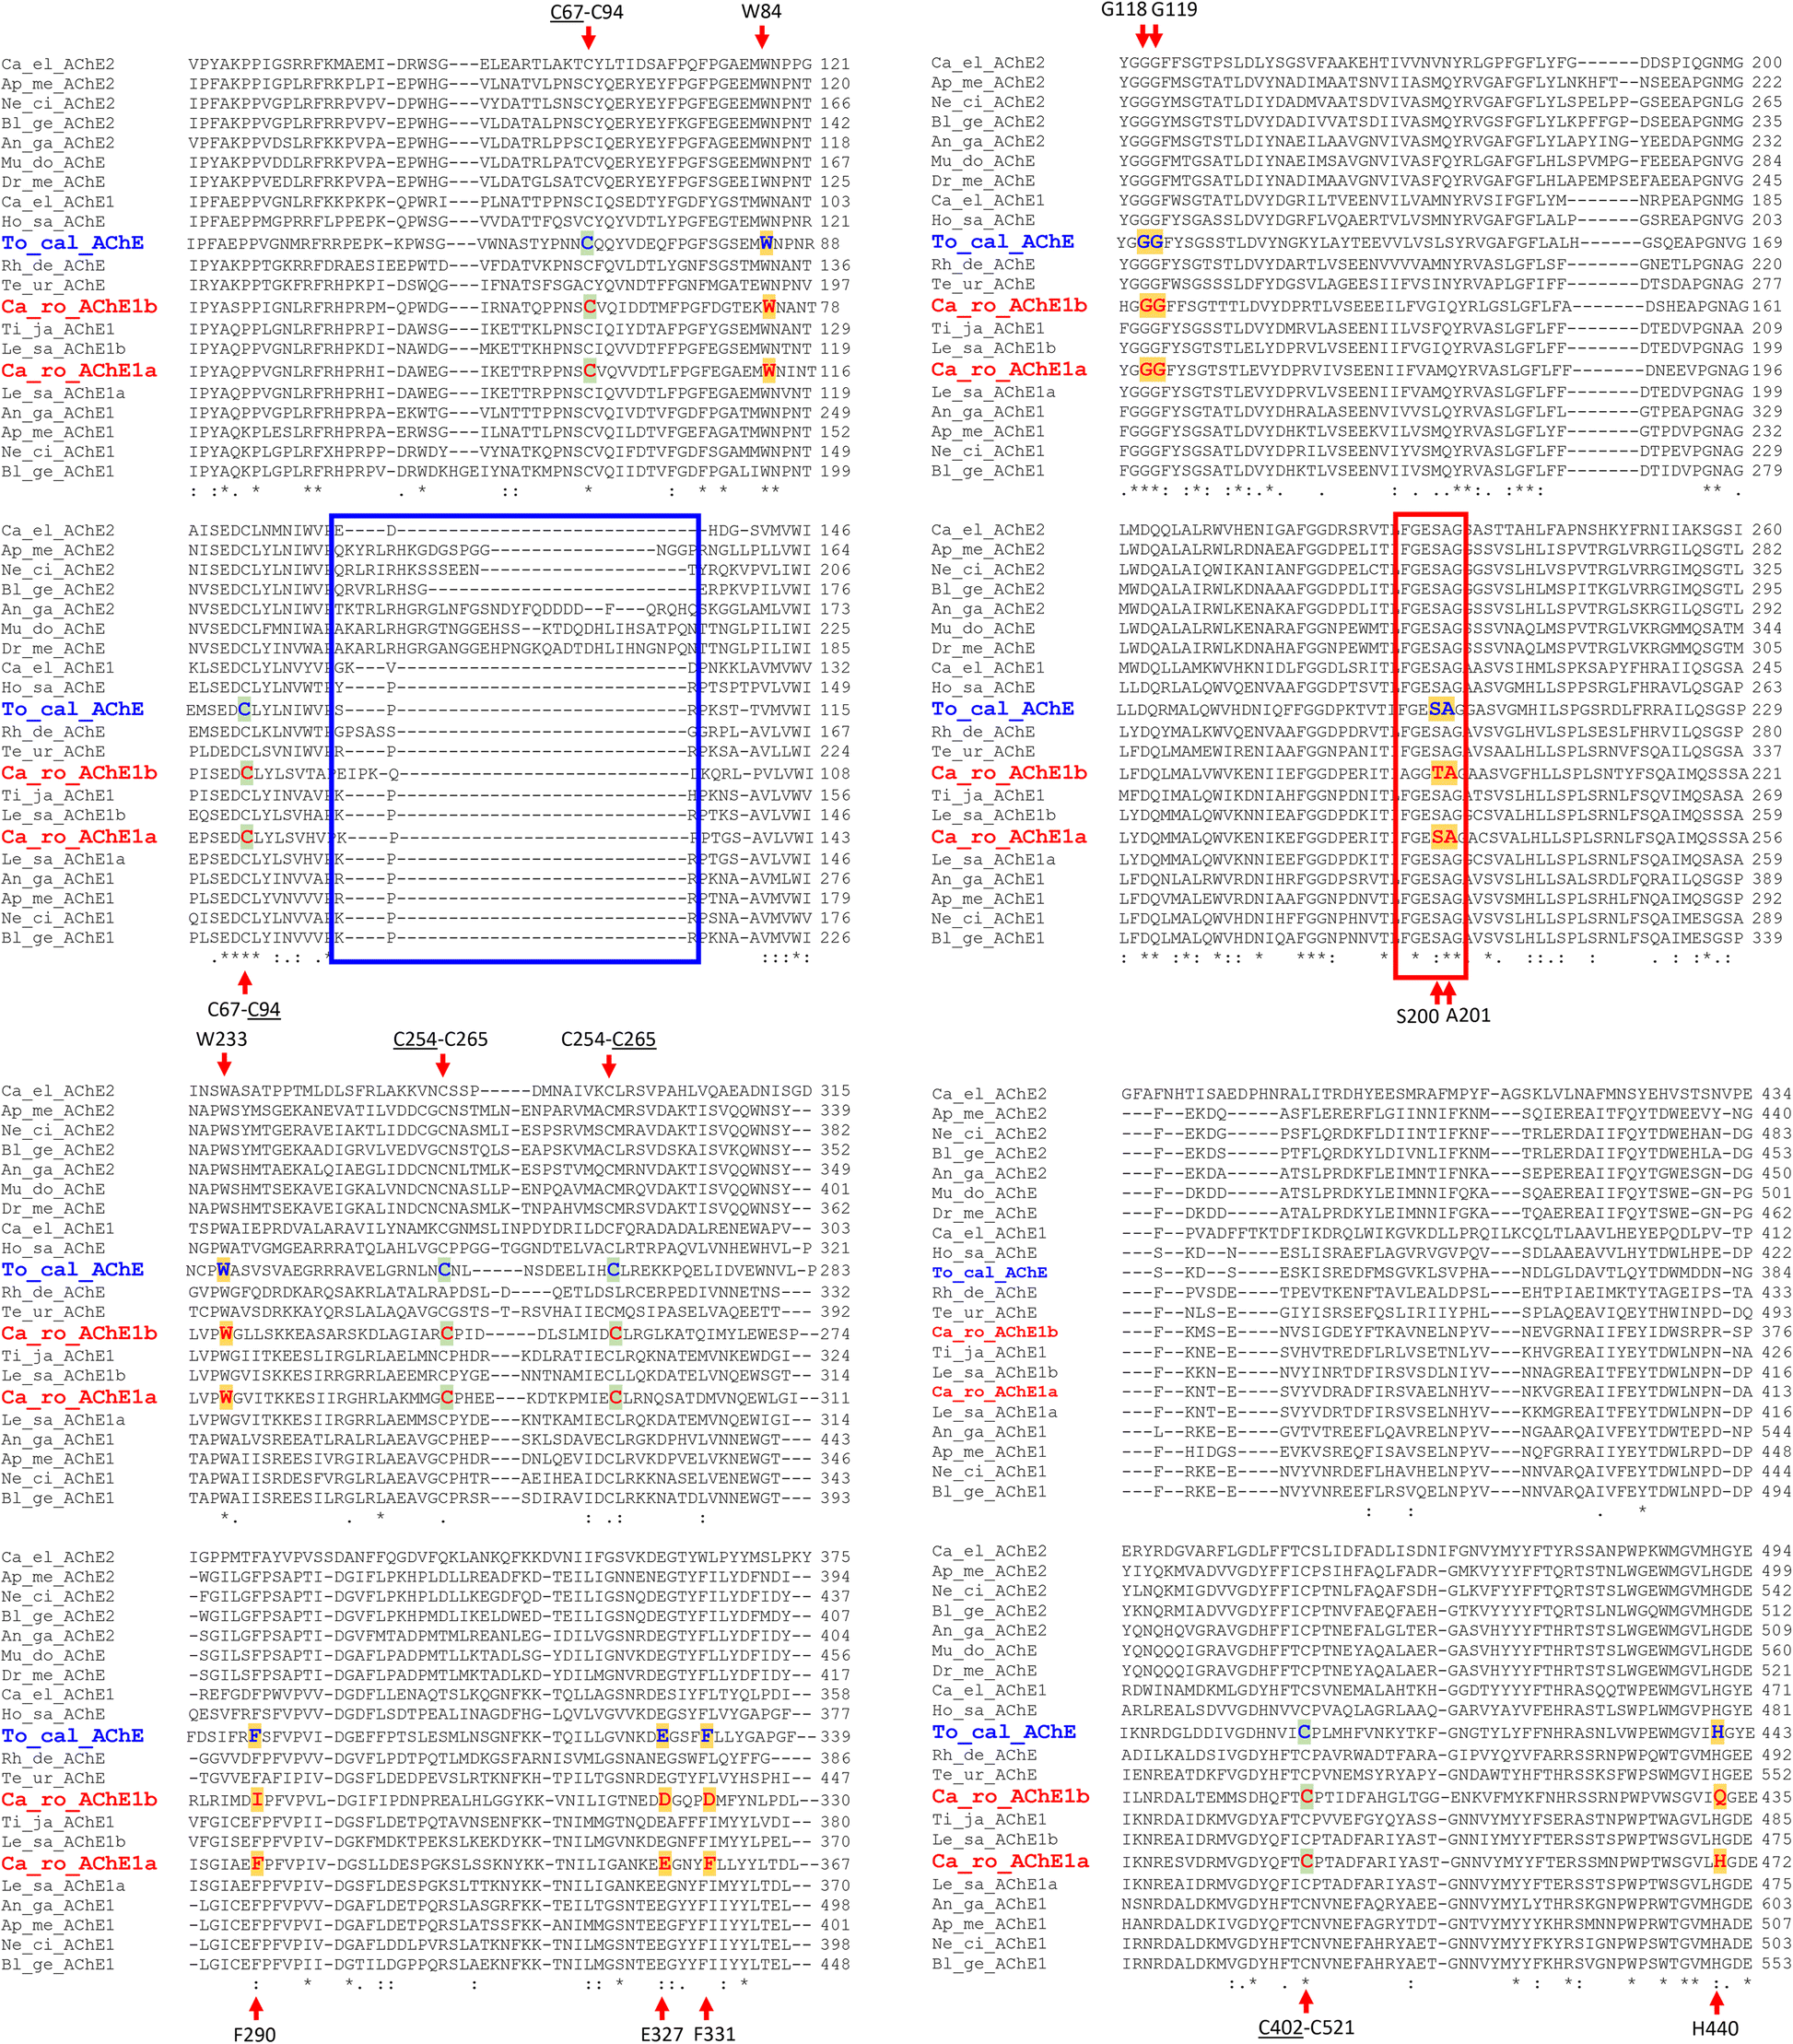Click the end number 389 of An_ga_AChE1
This screenshot has height=2044, width=1793.
(1767, 879)
